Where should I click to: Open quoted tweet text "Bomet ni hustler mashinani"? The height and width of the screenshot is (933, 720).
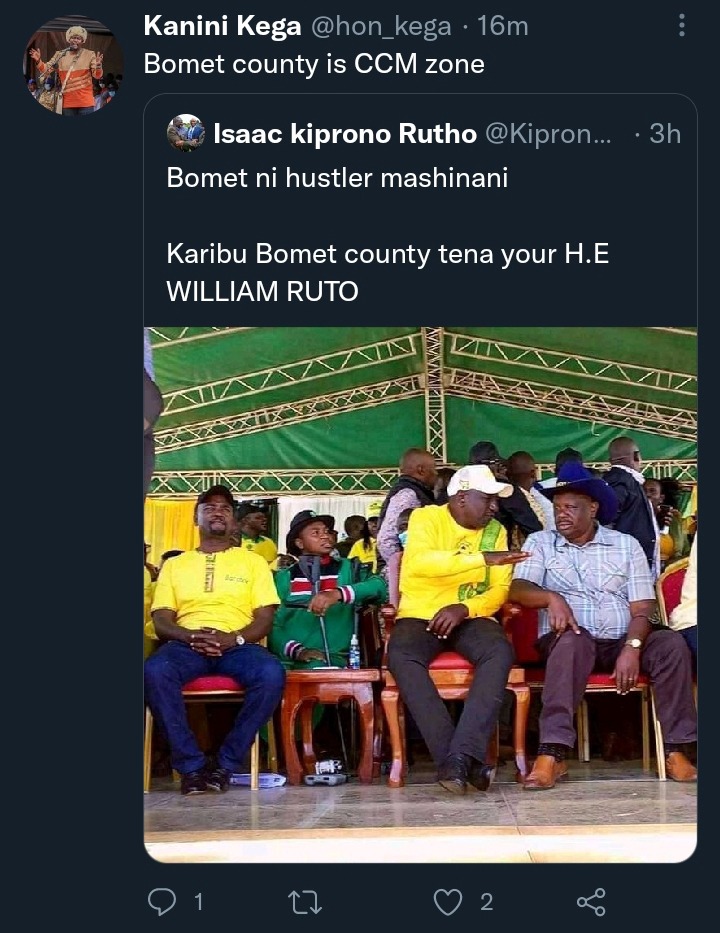click(337, 177)
